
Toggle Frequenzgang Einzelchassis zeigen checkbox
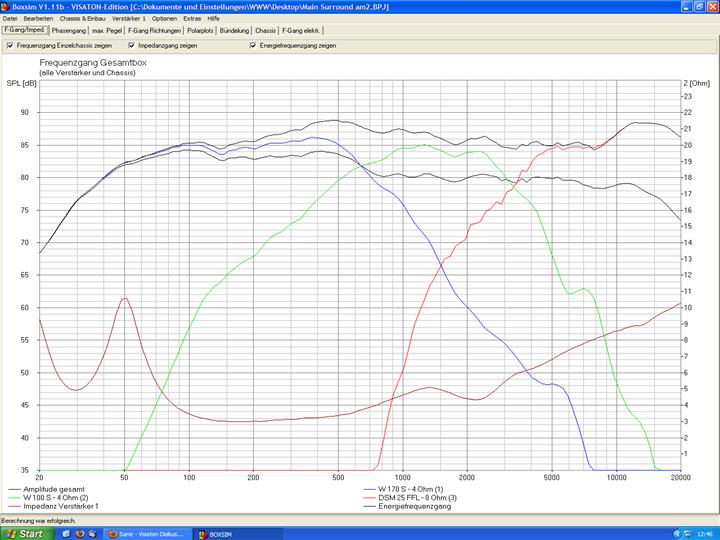[10, 45]
